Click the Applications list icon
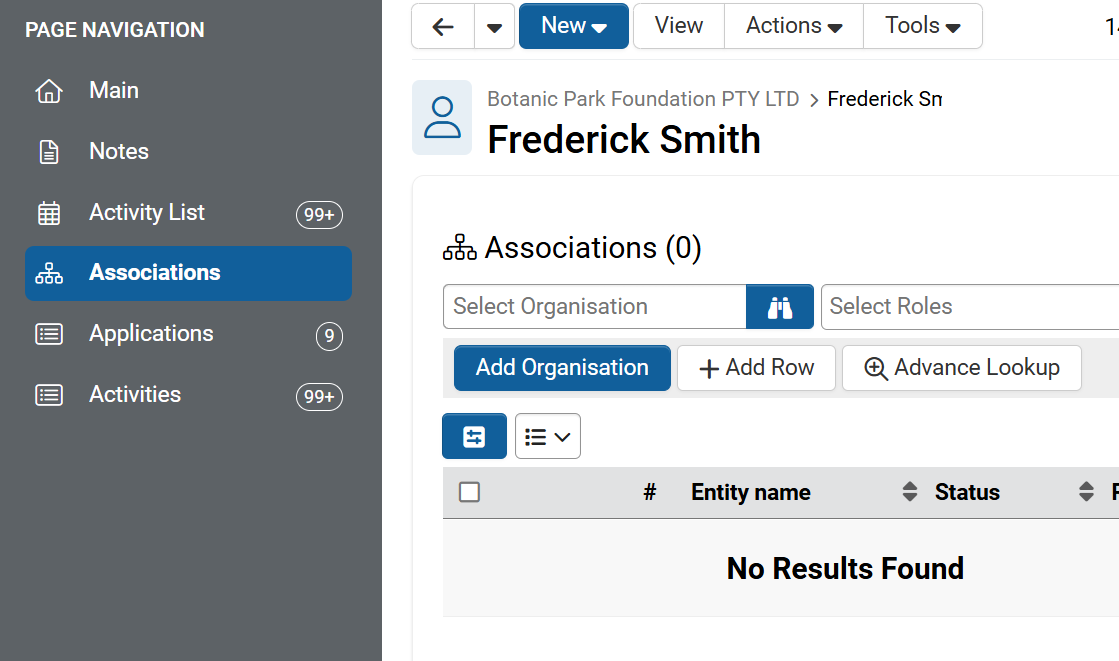Viewport: 1119px width, 661px height. pos(49,334)
